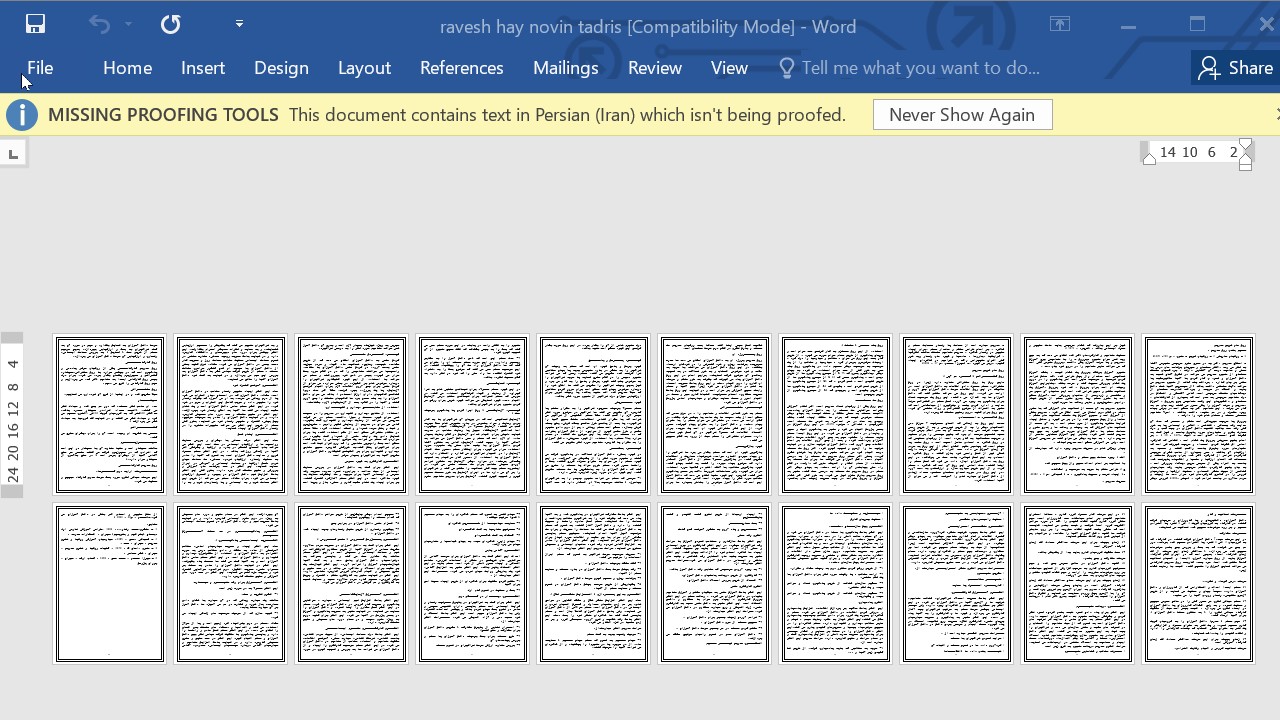Select the fifth page thumbnail in top row
Image resolution: width=1280 pixels, height=720 pixels.
(593, 415)
